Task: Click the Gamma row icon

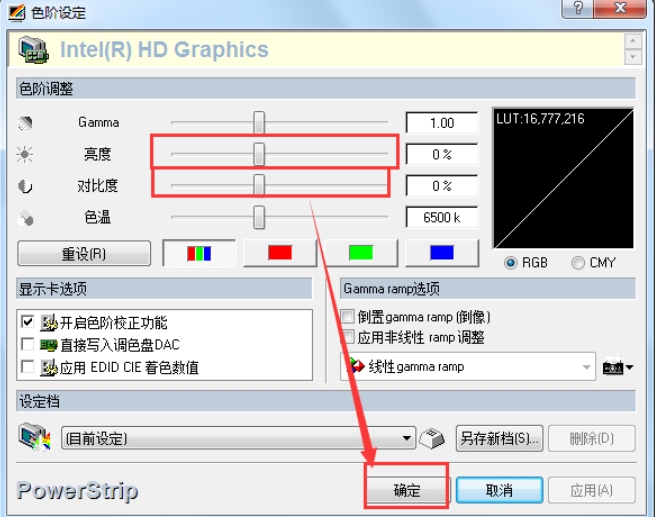Action: click(25, 123)
